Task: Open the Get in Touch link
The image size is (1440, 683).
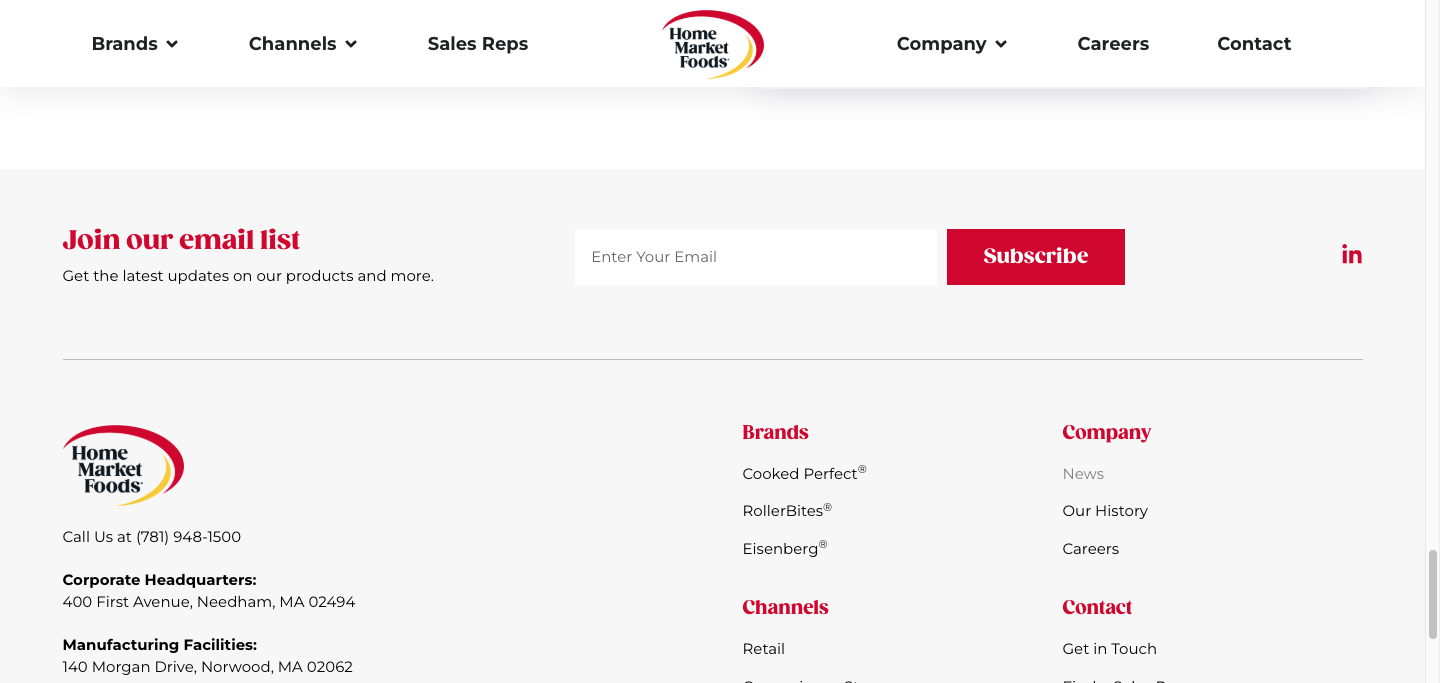Action: [1109, 649]
